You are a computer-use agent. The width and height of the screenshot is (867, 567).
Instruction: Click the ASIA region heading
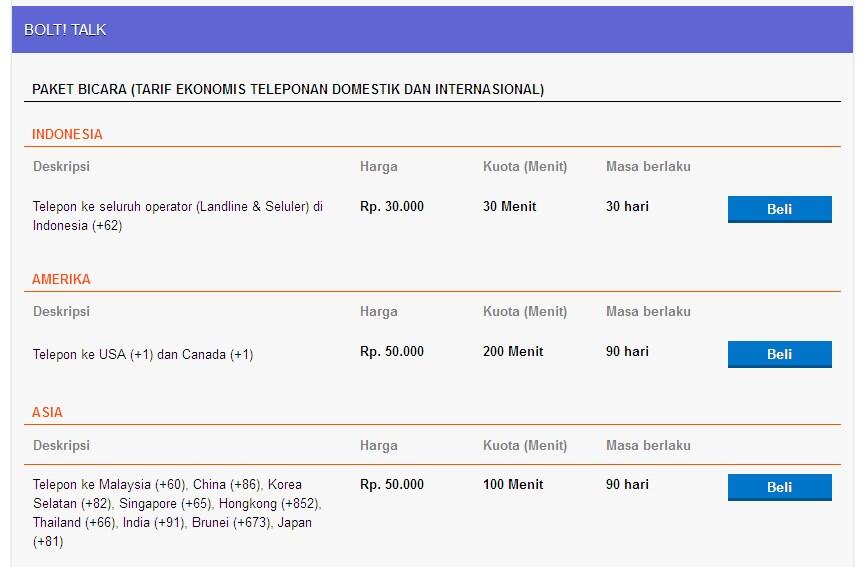(47, 412)
